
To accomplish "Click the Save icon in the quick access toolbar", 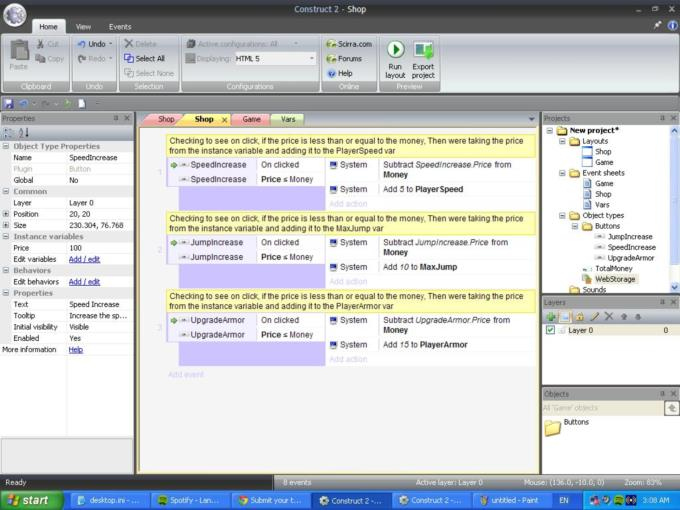I will (x=8, y=104).
